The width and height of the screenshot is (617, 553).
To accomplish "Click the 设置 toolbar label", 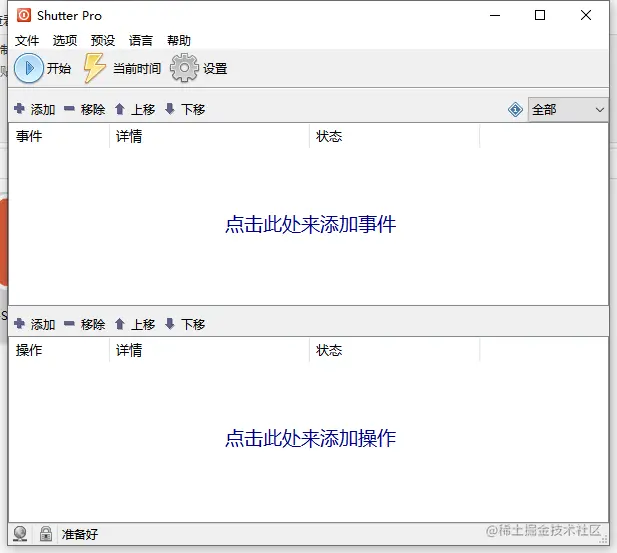I will (215, 68).
